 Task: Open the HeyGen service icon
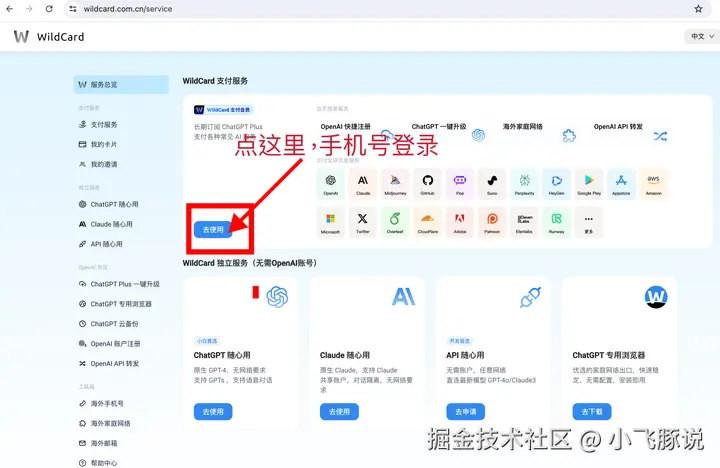(x=557, y=184)
